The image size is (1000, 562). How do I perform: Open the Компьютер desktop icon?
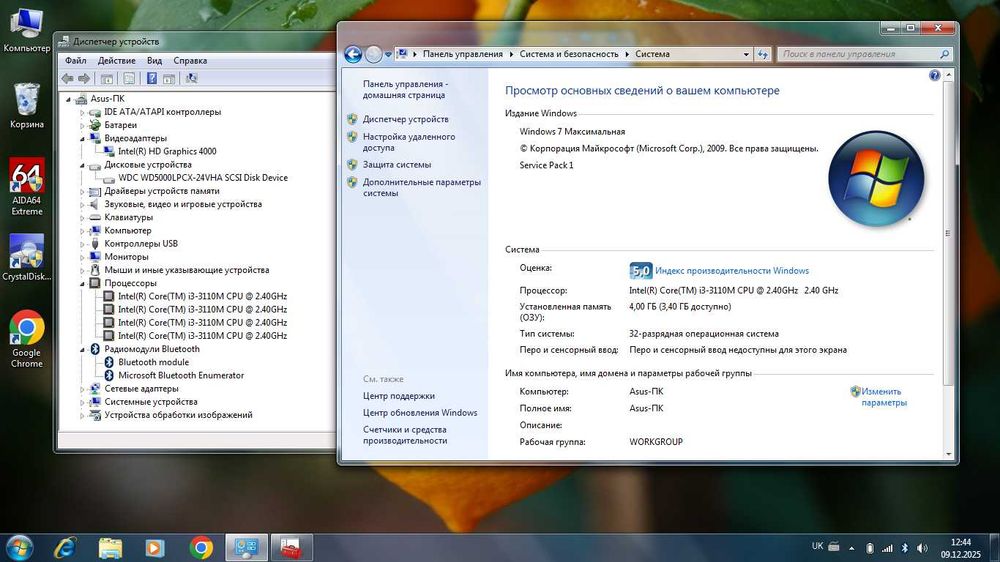(x=27, y=29)
